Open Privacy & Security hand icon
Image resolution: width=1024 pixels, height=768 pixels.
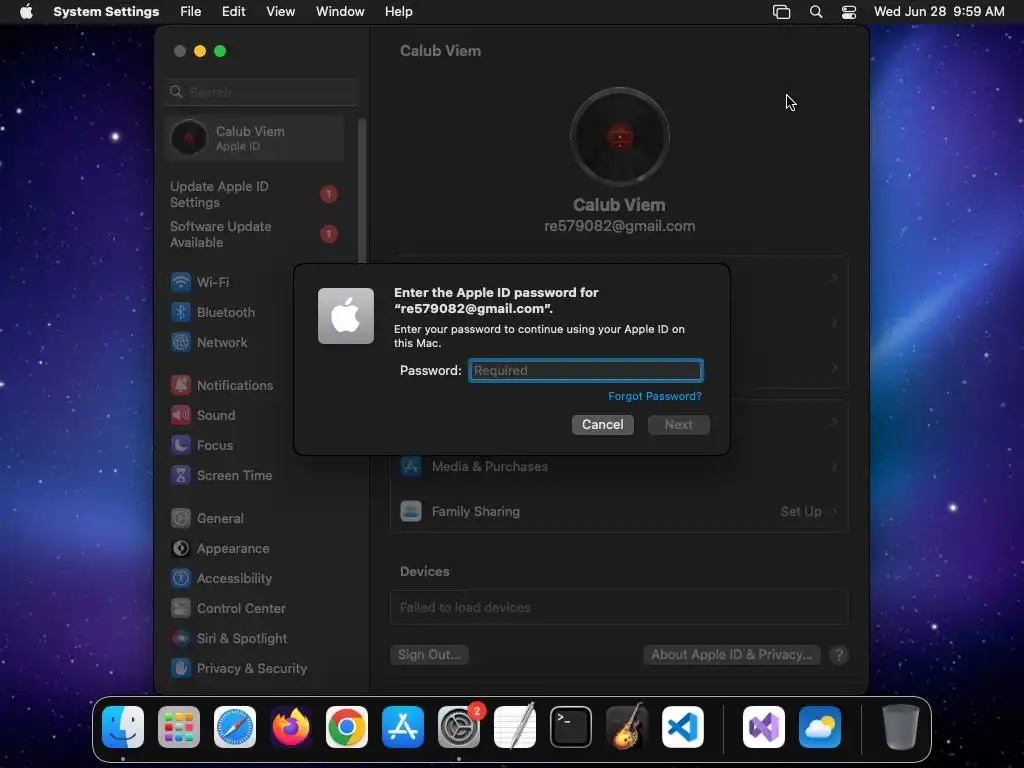pos(181,669)
